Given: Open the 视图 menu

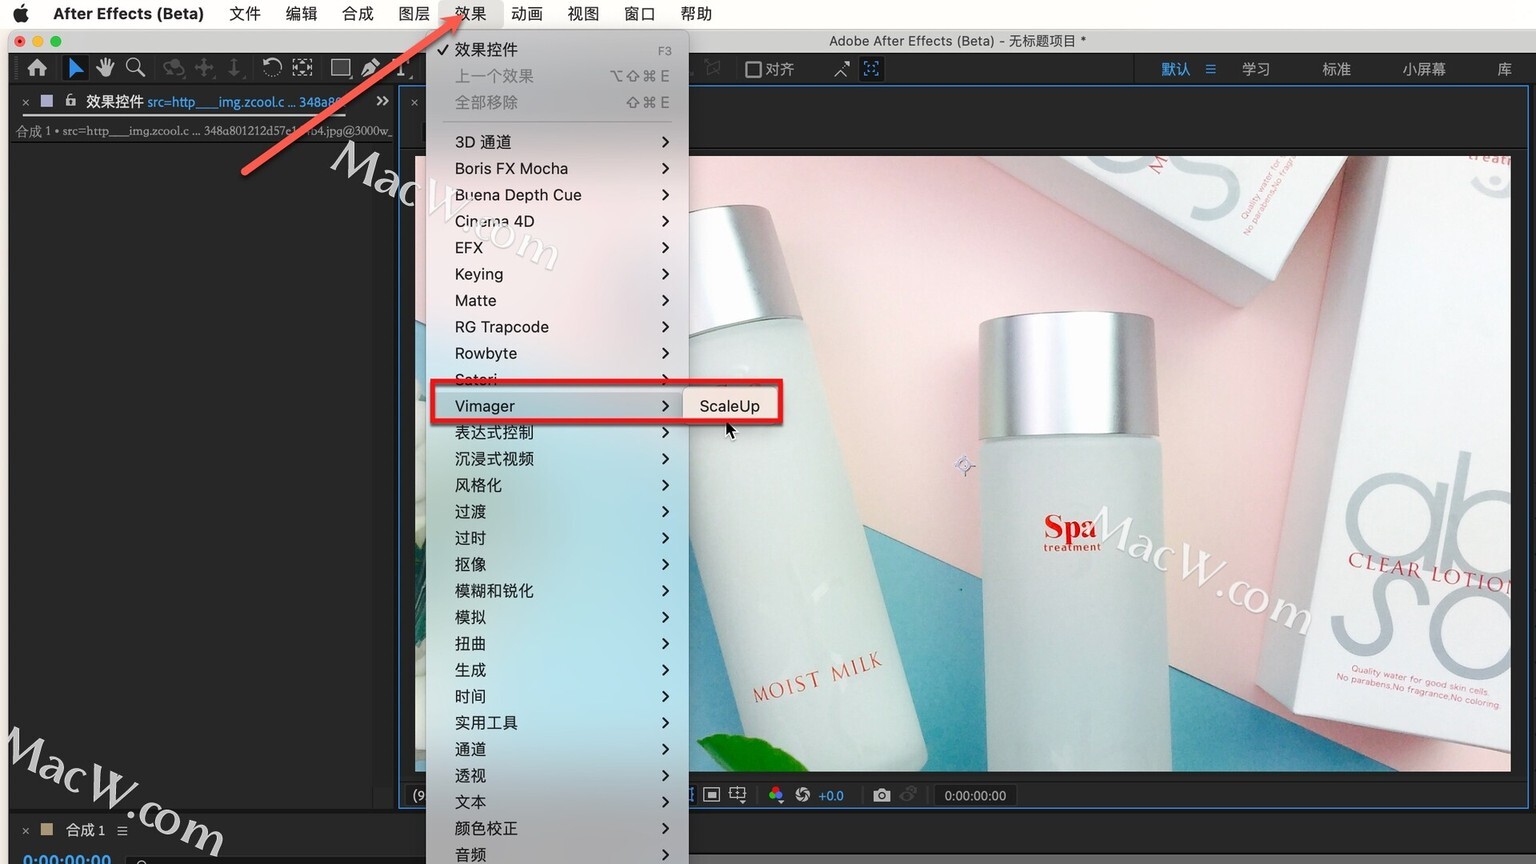Looking at the screenshot, I should click(583, 14).
